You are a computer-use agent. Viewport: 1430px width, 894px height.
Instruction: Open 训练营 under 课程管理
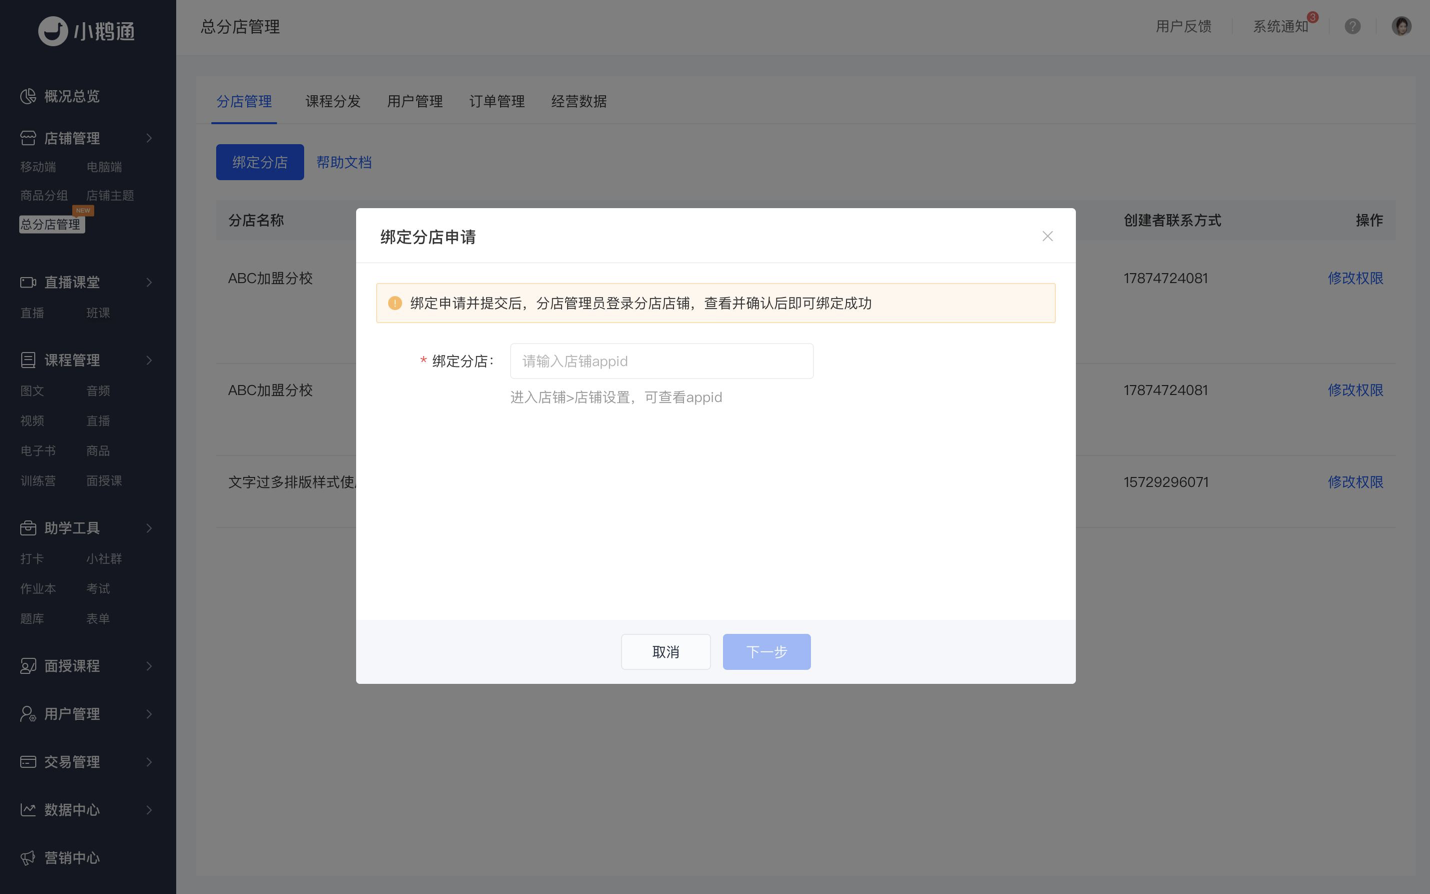[38, 481]
